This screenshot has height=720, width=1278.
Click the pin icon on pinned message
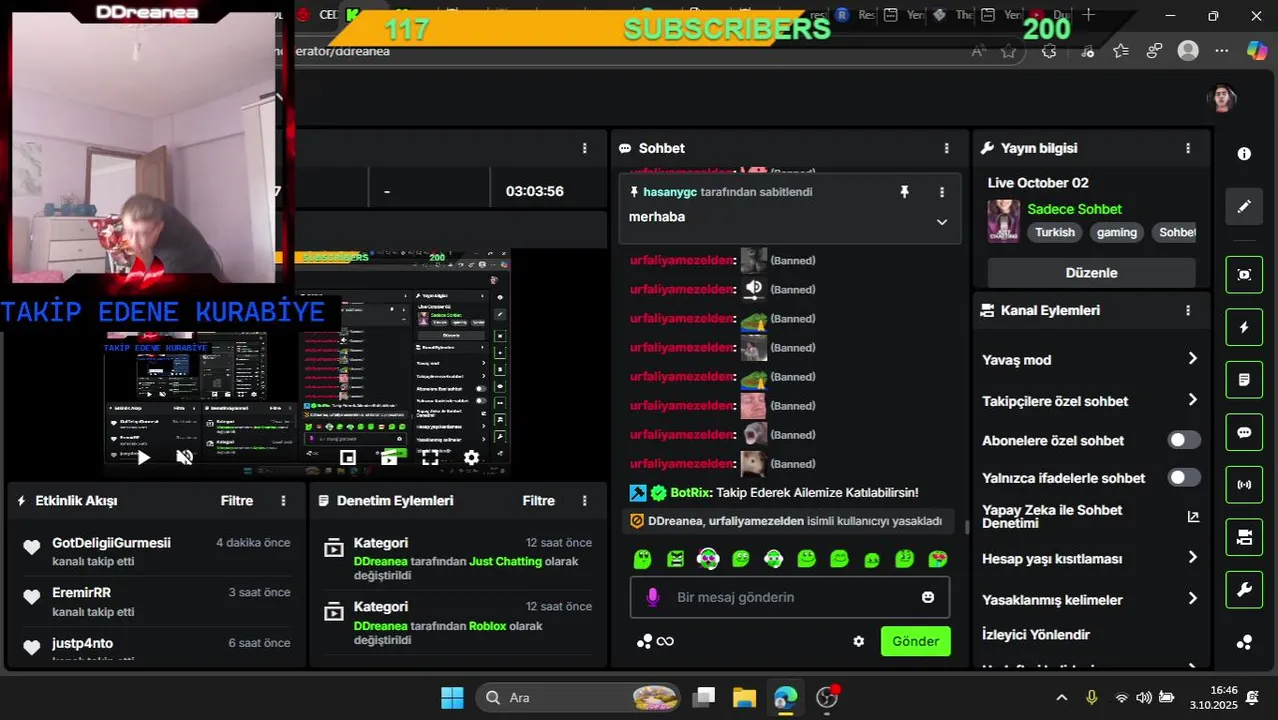tap(904, 192)
